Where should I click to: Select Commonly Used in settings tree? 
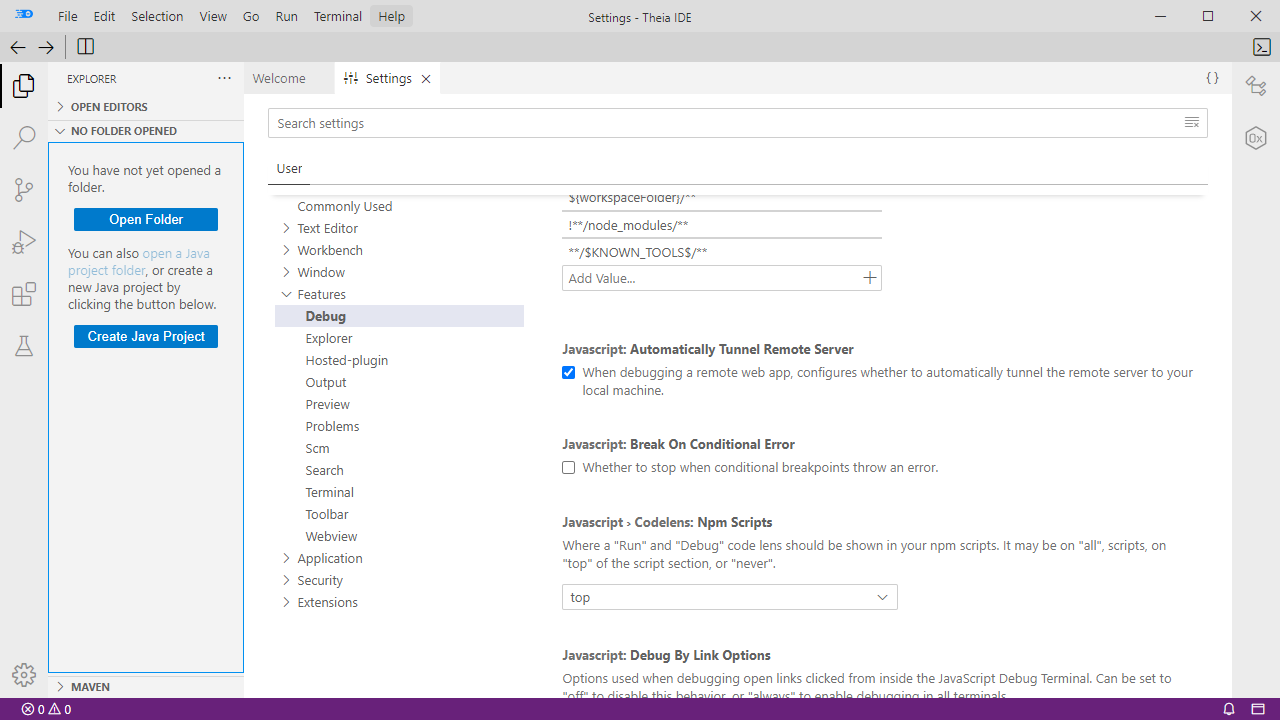pyautogui.click(x=345, y=206)
